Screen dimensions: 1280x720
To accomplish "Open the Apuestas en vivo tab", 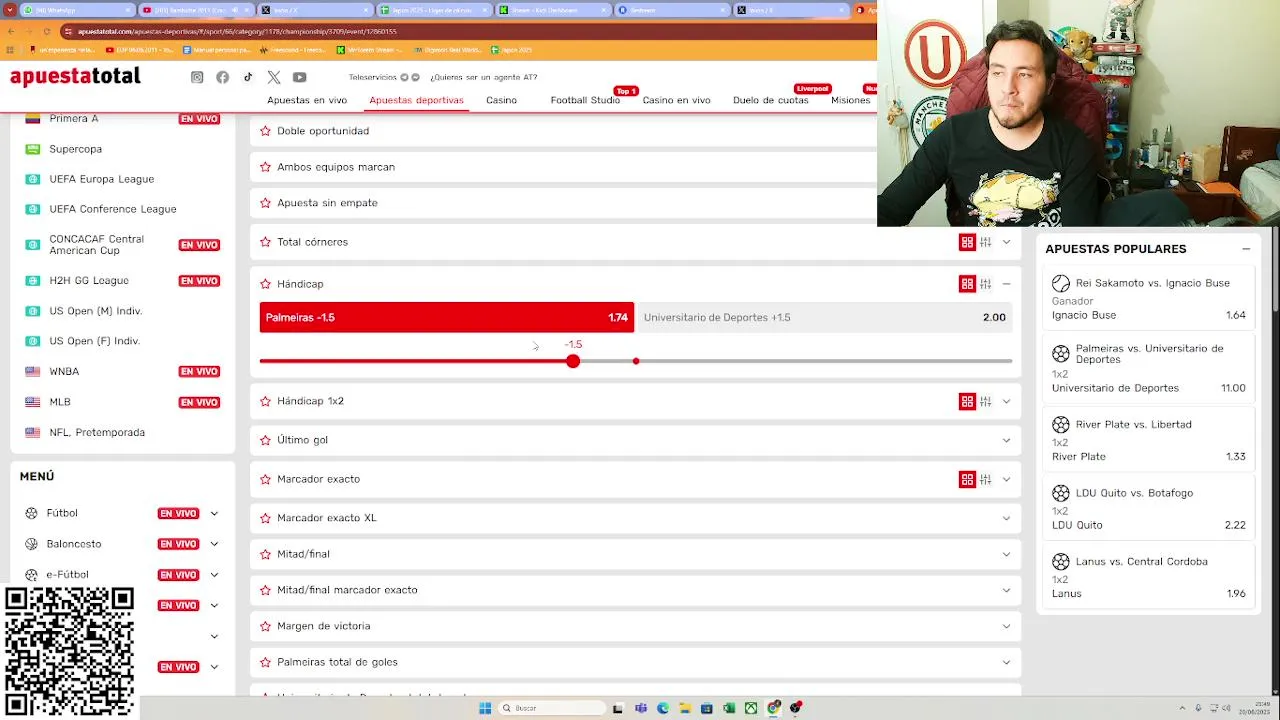I will pyautogui.click(x=307, y=100).
